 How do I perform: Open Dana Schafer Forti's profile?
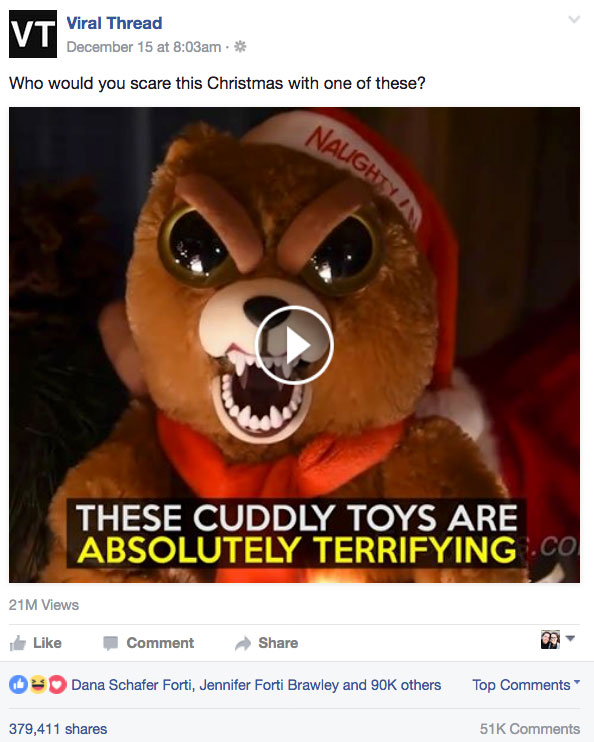coord(133,685)
